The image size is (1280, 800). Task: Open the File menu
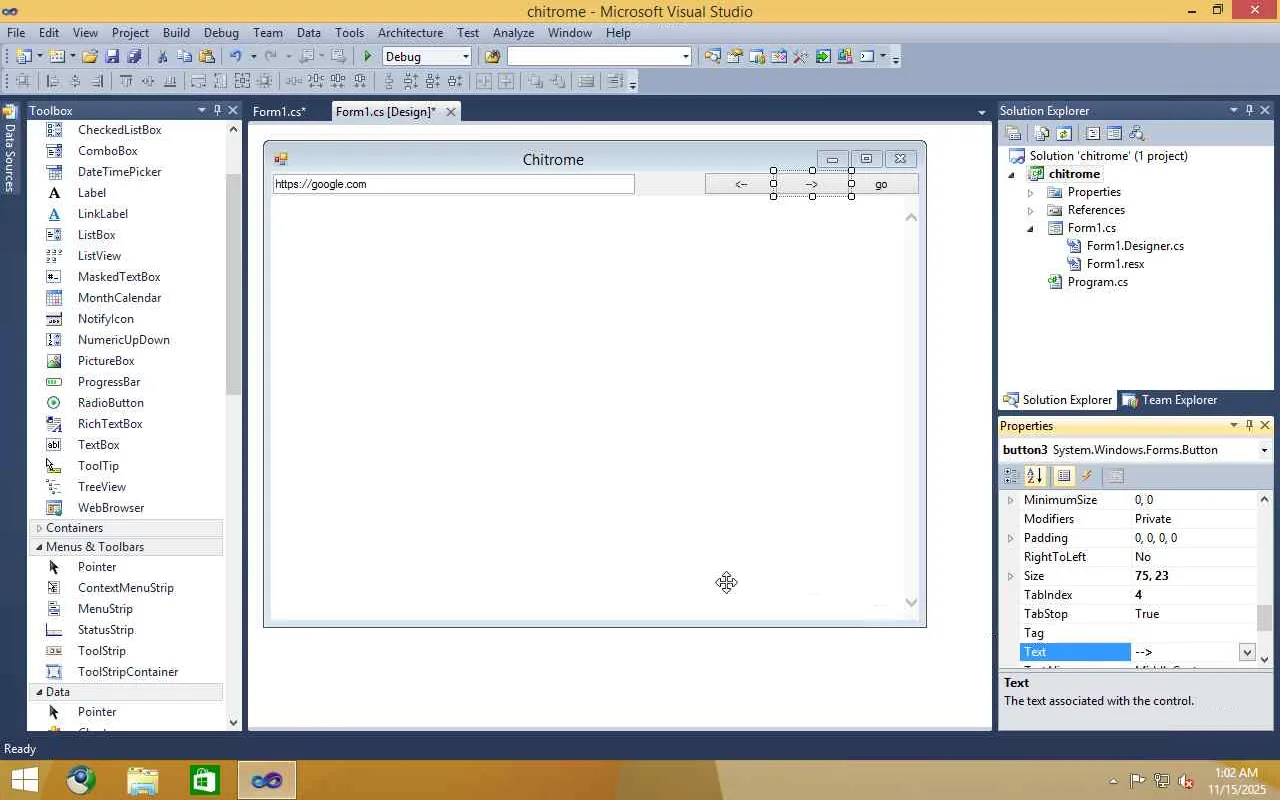[x=16, y=32]
